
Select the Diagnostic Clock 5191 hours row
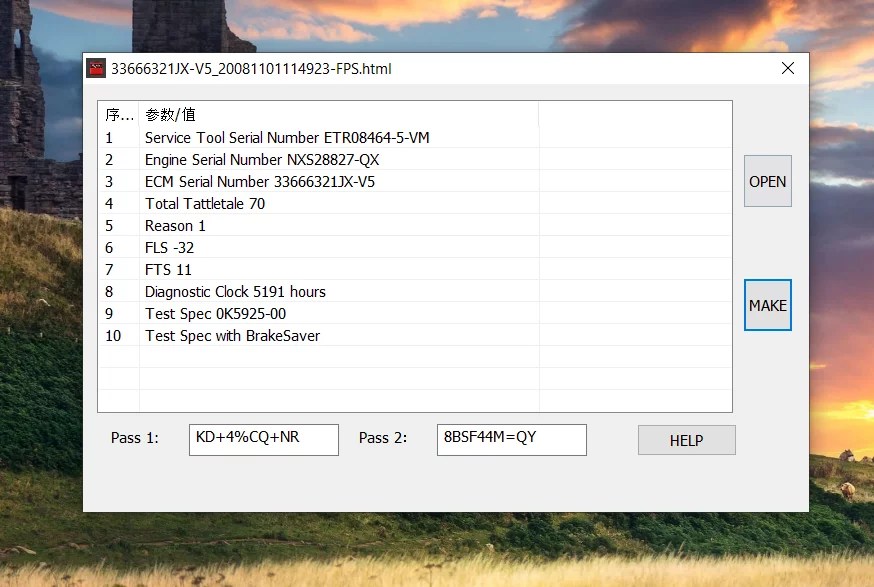pyautogui.click(x=235, y=291)
